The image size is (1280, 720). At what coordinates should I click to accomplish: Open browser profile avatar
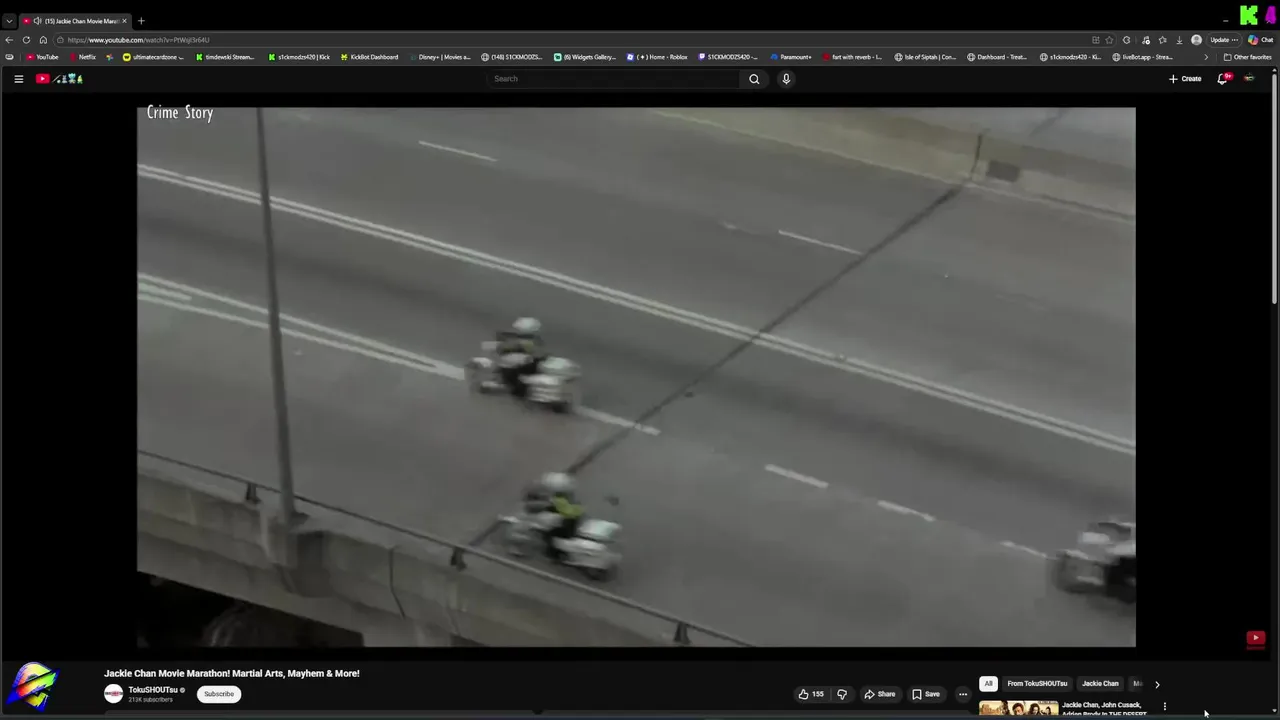tap(1196, 40)
